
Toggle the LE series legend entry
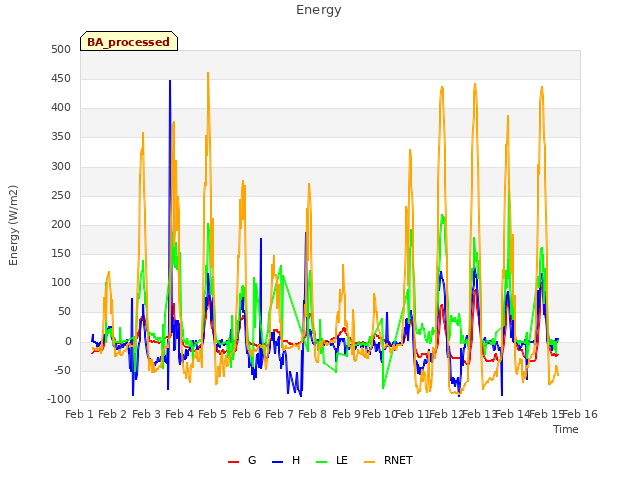[x=332, y=461]
